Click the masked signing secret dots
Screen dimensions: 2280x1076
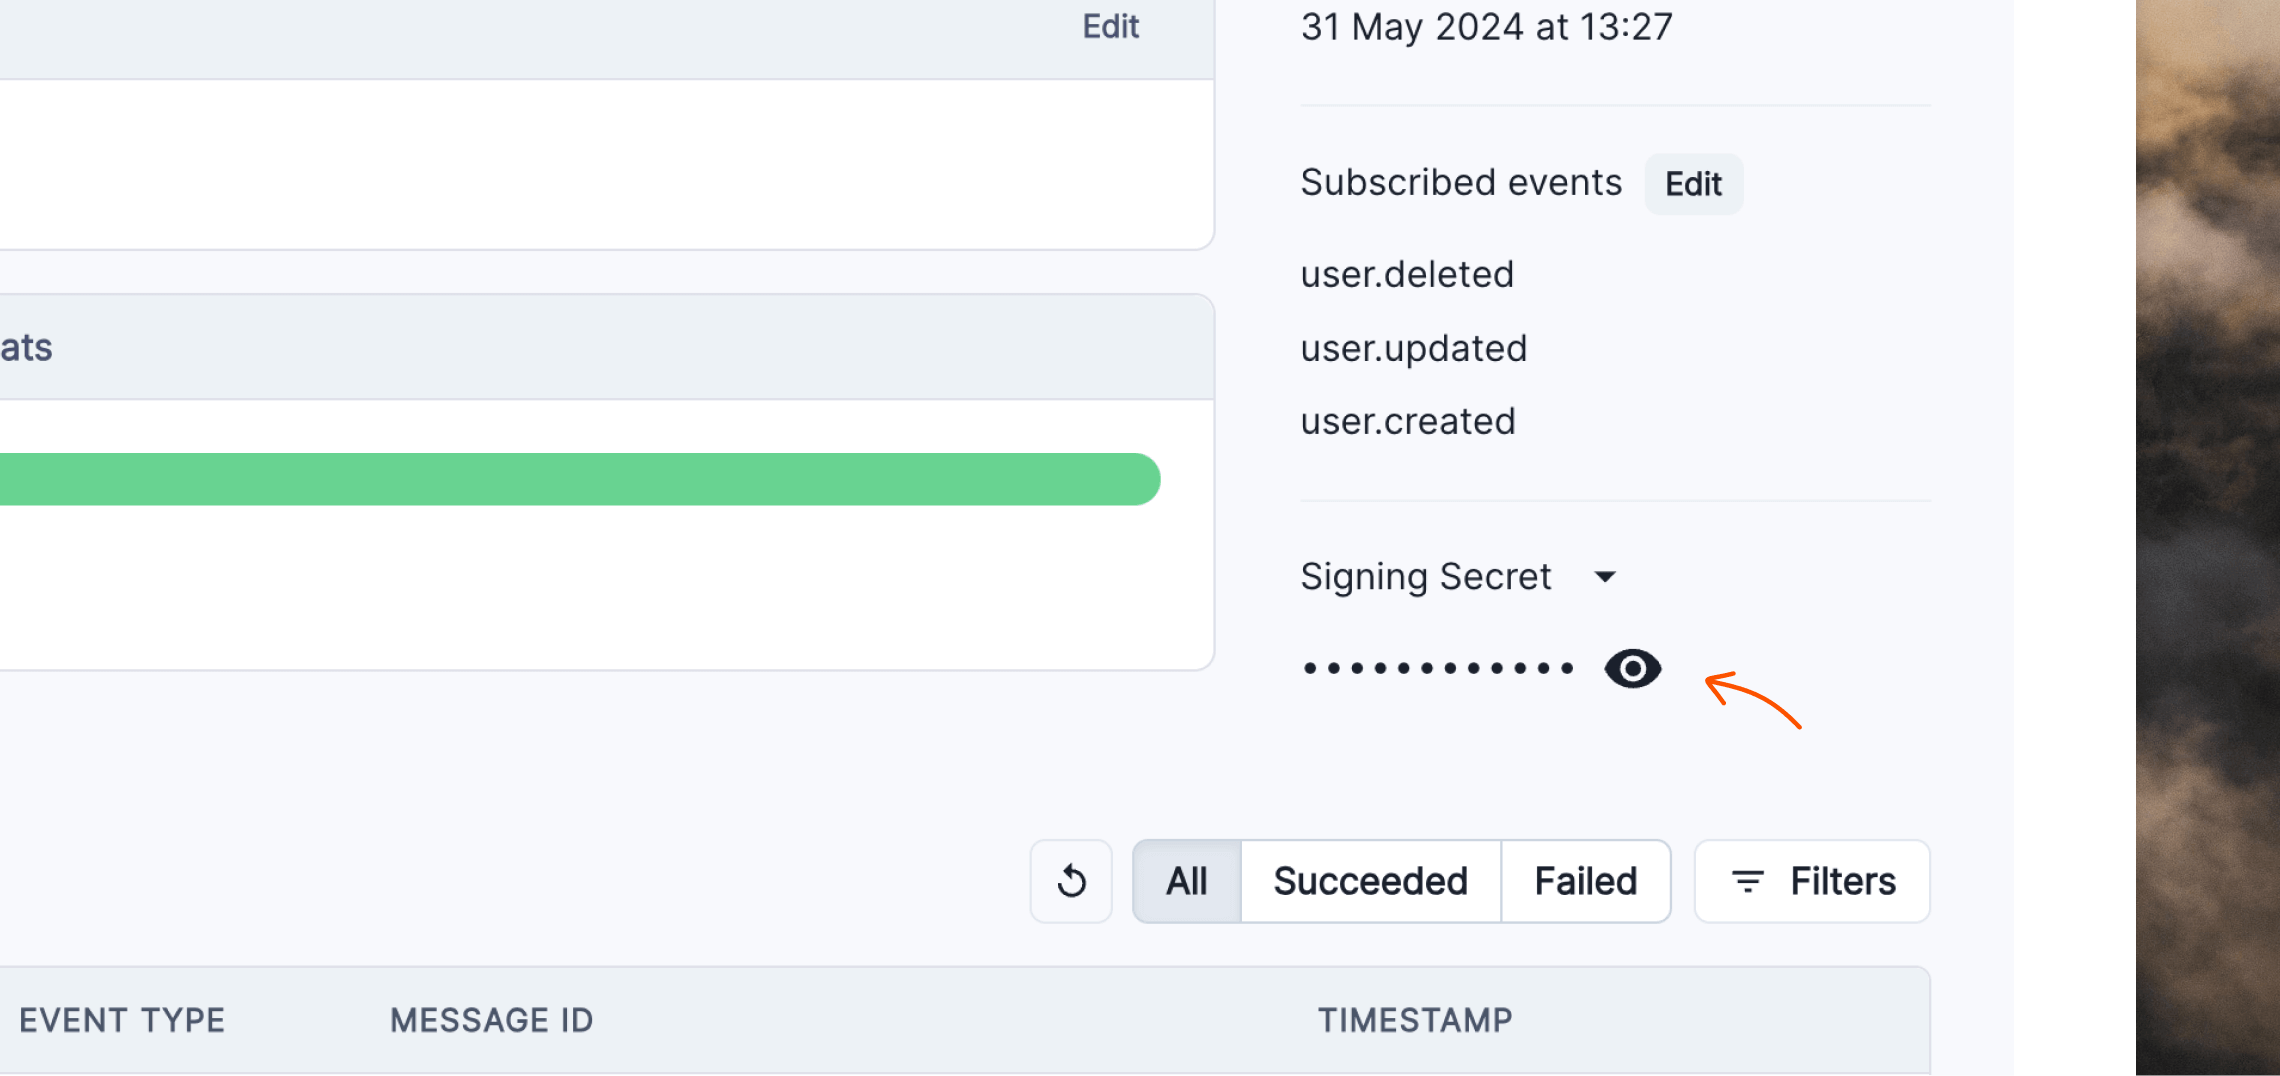click(x=1438, y=668)
